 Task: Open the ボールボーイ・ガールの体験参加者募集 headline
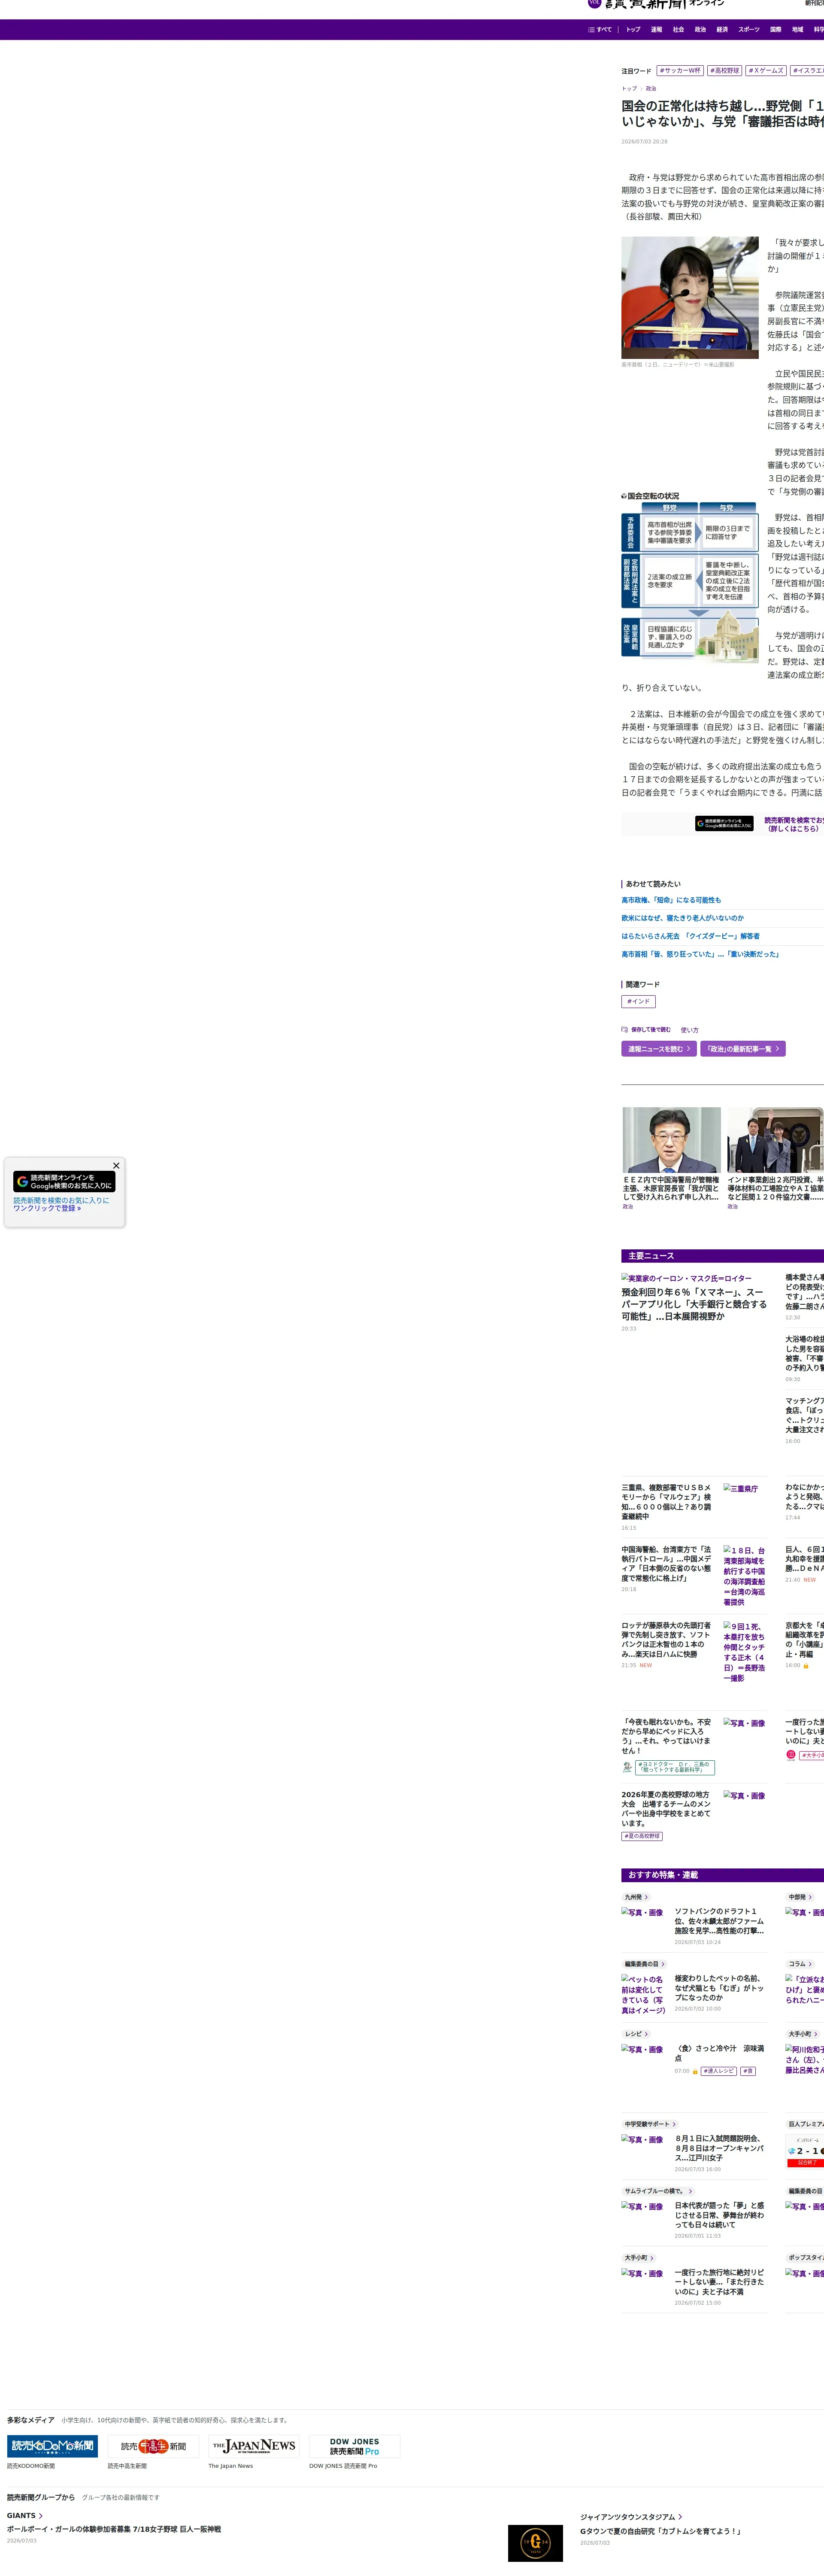pos(114,2529)
